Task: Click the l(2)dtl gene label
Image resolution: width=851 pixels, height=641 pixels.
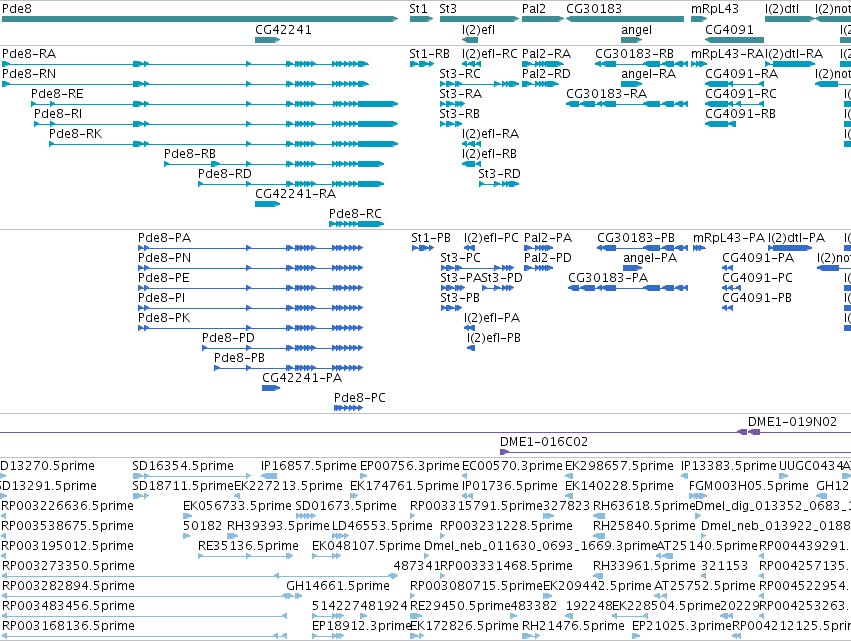Action: [x=782, y=9]
